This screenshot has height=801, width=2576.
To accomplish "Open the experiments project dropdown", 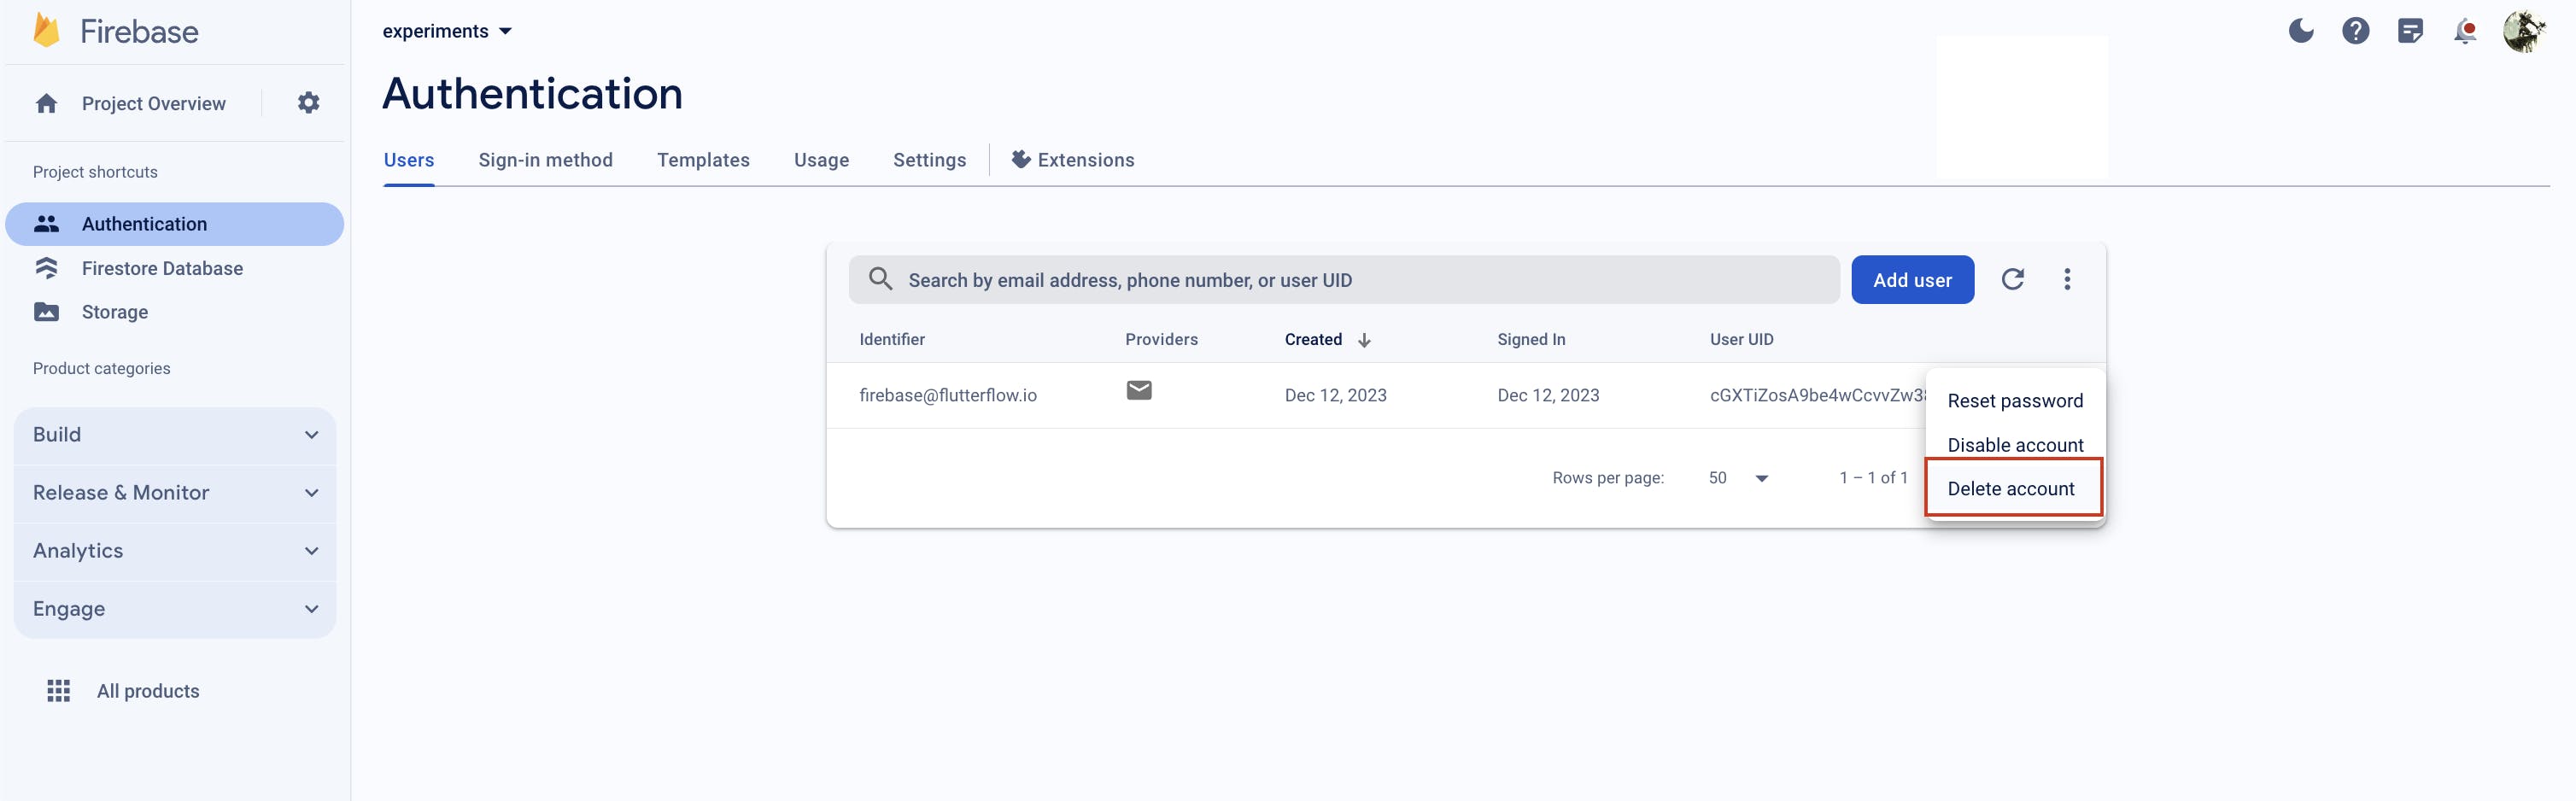I will pyautogui.click(x=447, y=31).
